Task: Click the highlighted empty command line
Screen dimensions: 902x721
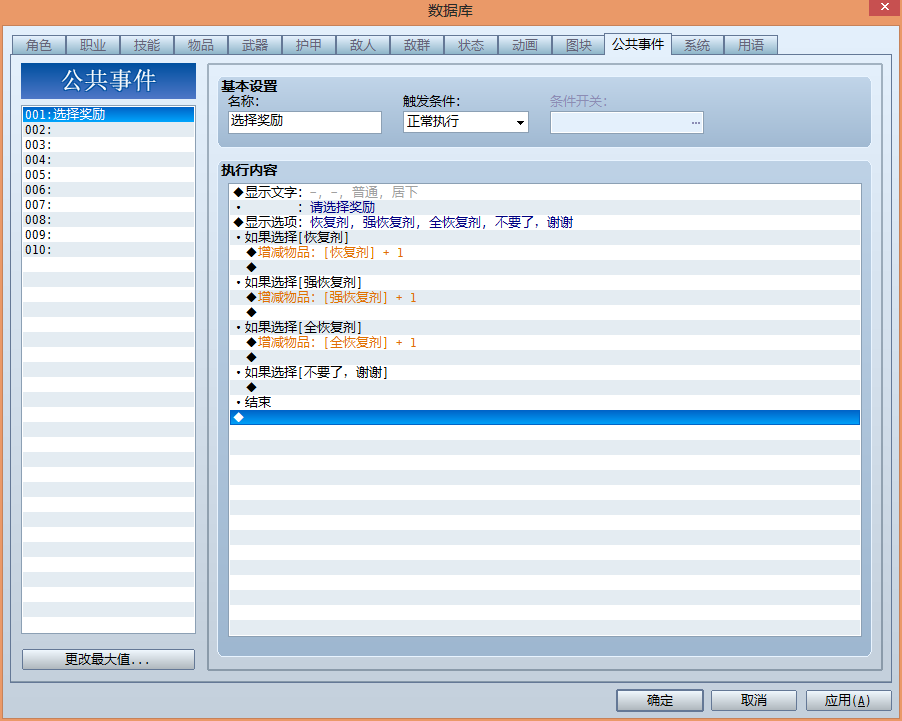Action: [545, 417]
